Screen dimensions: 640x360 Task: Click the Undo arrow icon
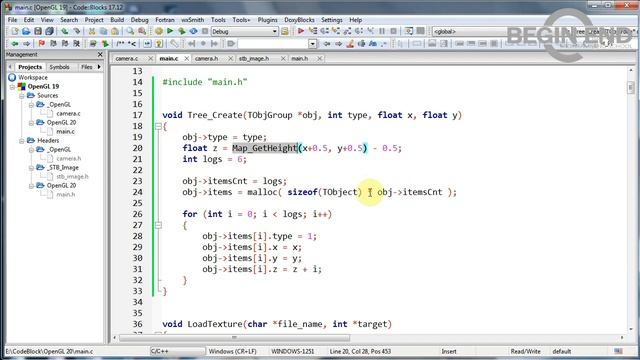tap(64, 31)
